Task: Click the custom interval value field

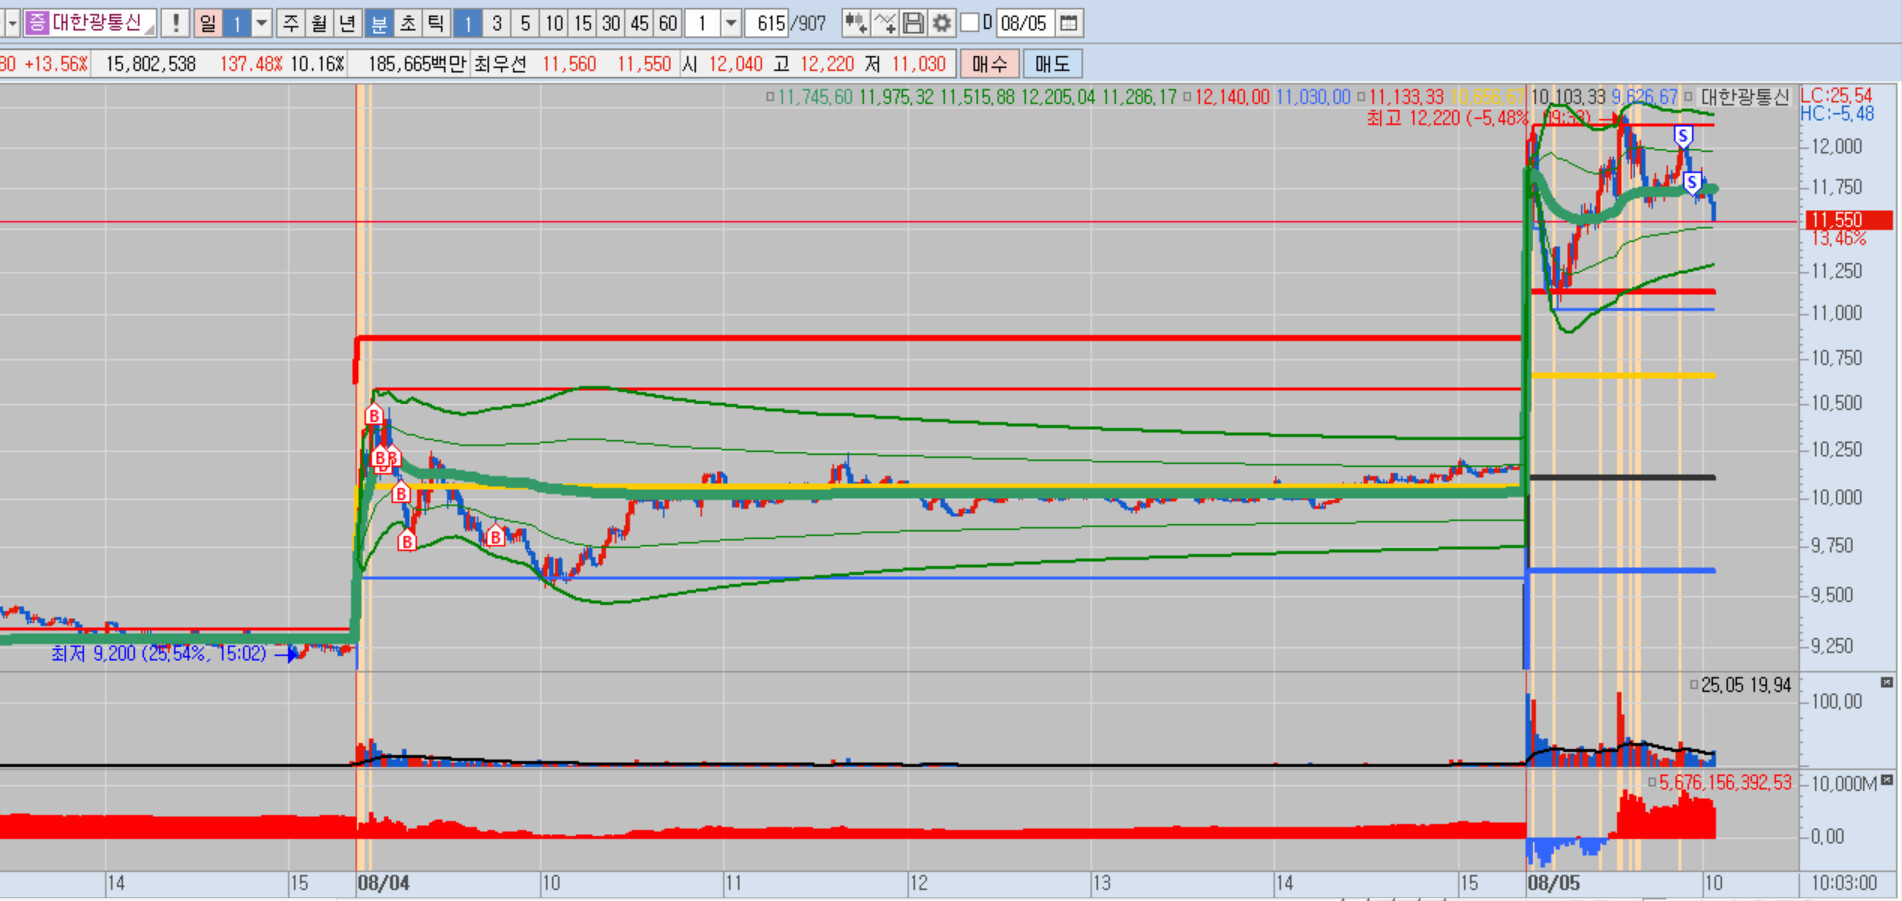Action: (703, 22)
